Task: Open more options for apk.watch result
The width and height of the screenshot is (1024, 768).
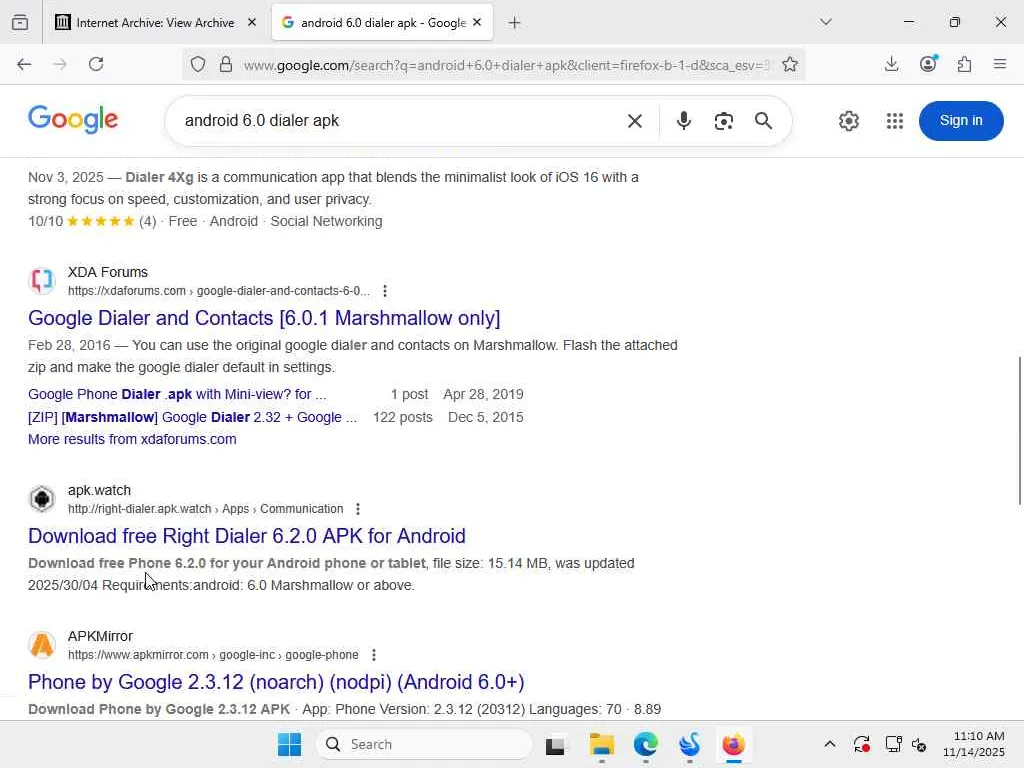Action: pyautogui.click(x=357, y=509)
